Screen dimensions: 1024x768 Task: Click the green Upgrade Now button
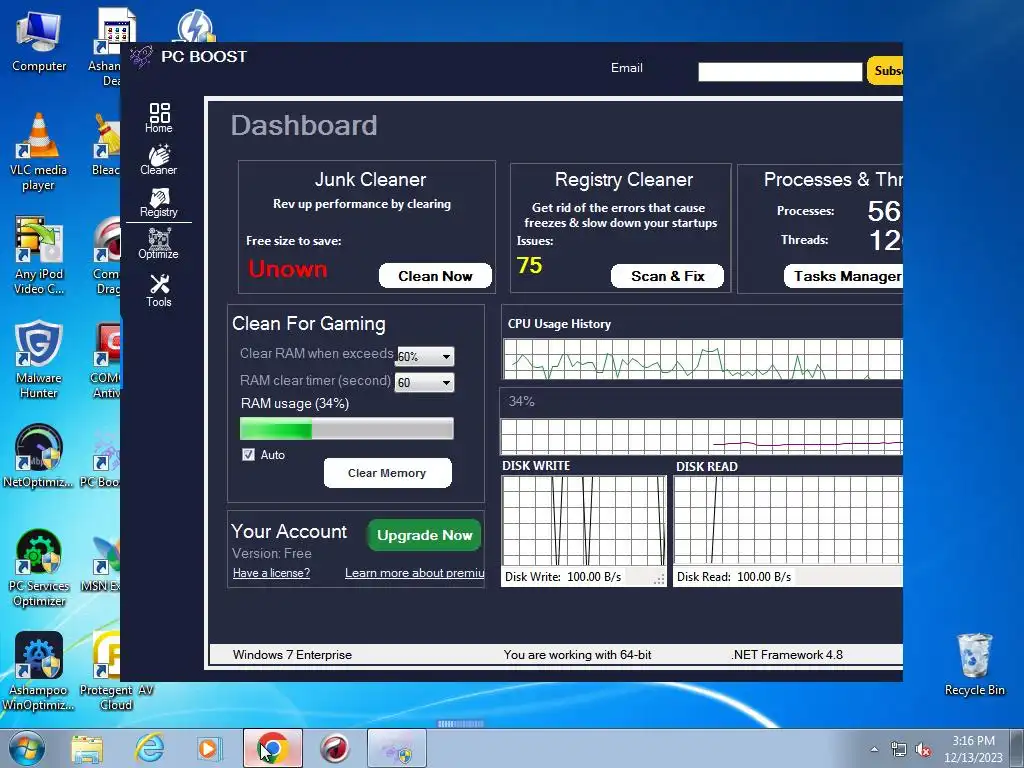[x=424, y=535]
